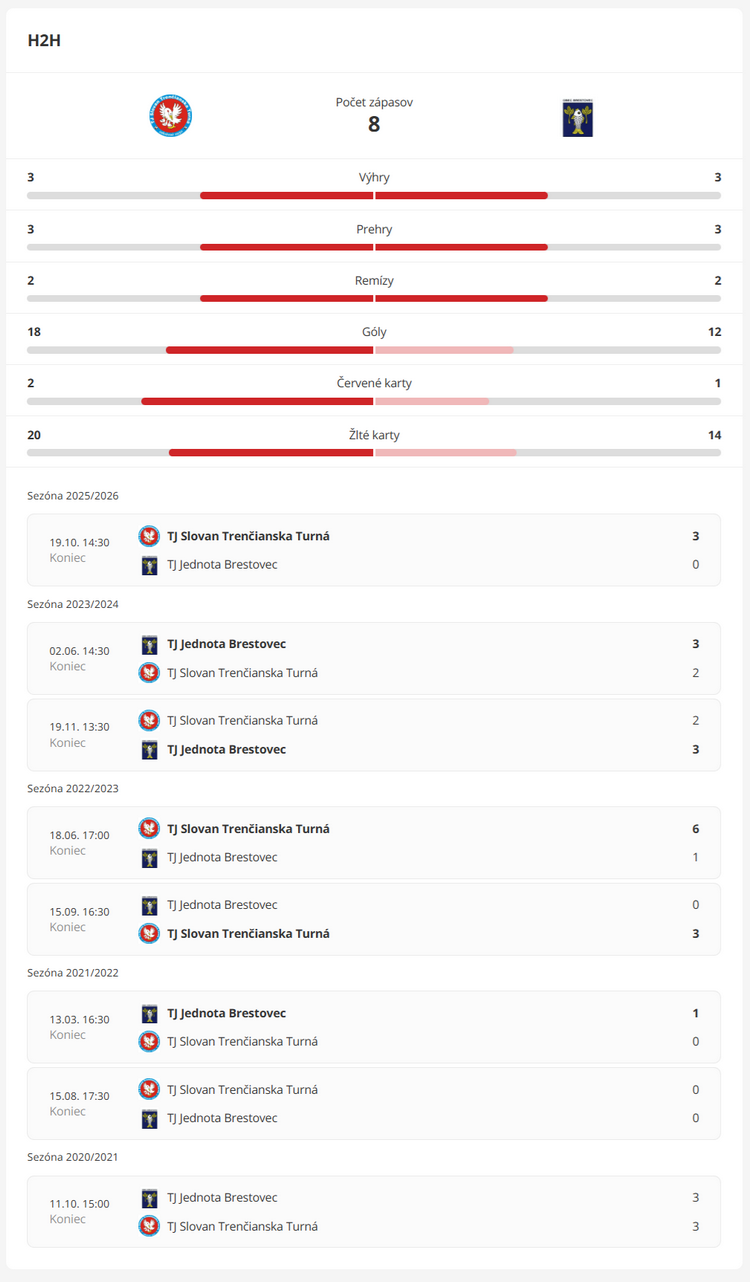Image resolution: width=750 pixels, height=1282 pixels.
Task: Click the Slovan crest in the 19.10. match
Action: pos(149,536)
